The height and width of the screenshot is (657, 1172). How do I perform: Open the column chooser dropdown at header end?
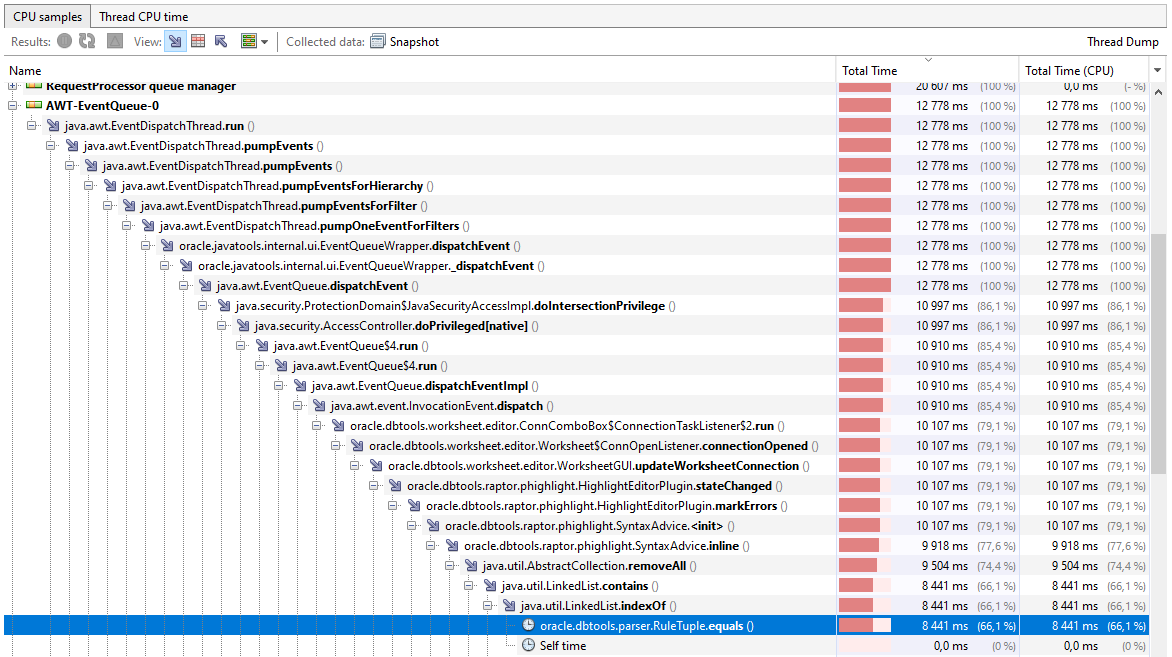[x=1158, y=70]
